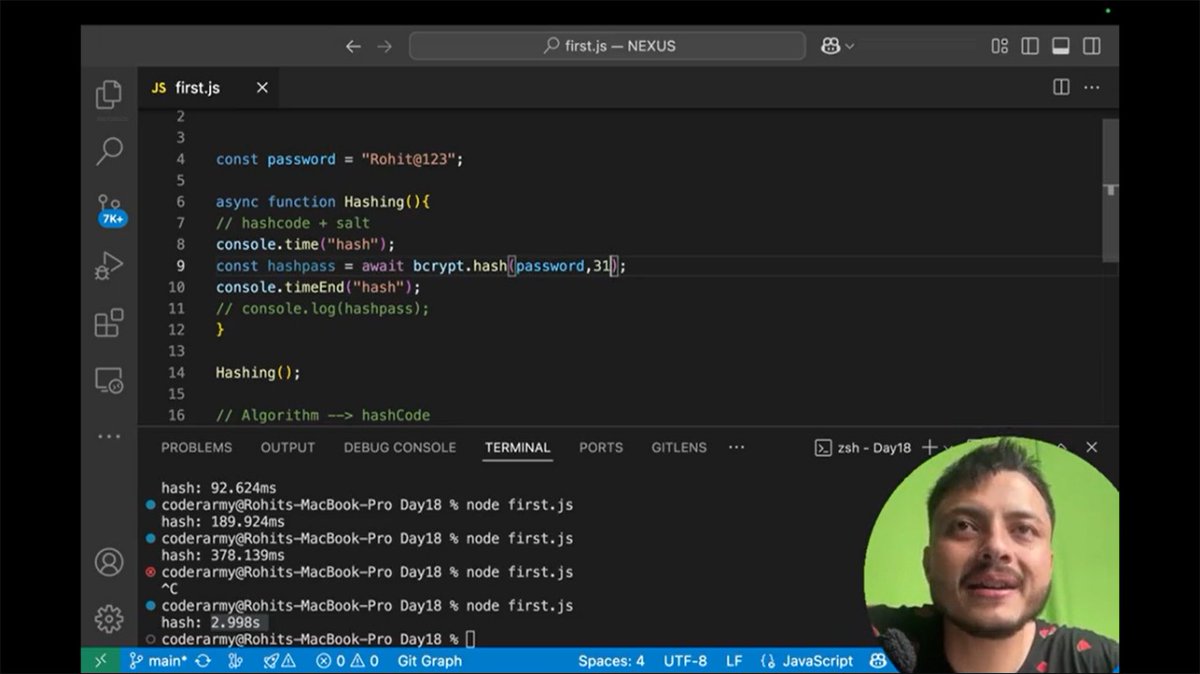Create a new terminal with plus
This screenshot has height=674, width=1200.
click(929, 447)
